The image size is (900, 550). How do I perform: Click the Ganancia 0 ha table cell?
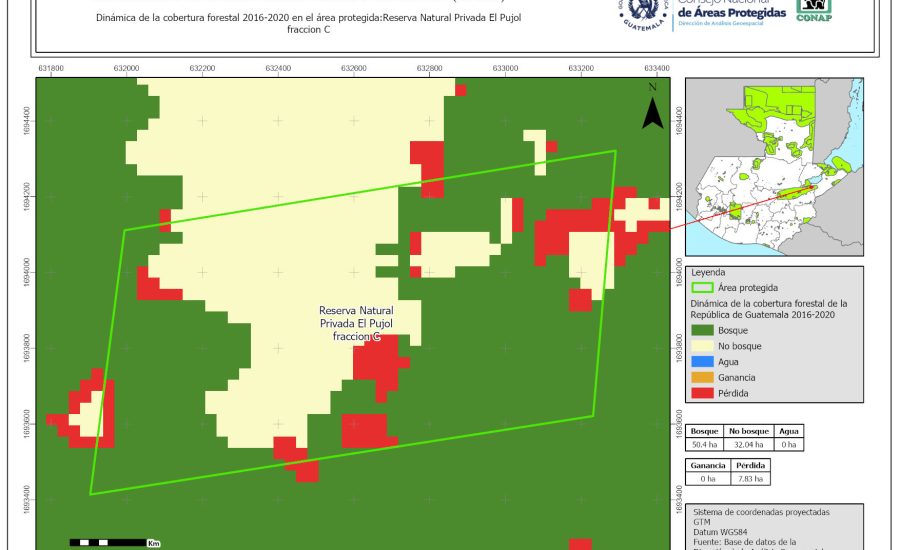[707, 480]
